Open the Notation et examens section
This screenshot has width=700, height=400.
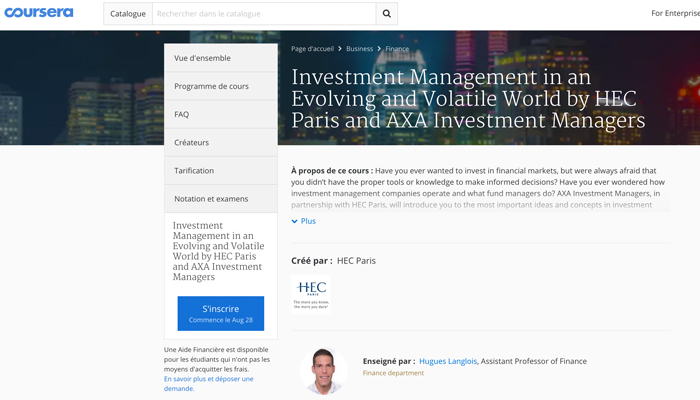(221, 199)
